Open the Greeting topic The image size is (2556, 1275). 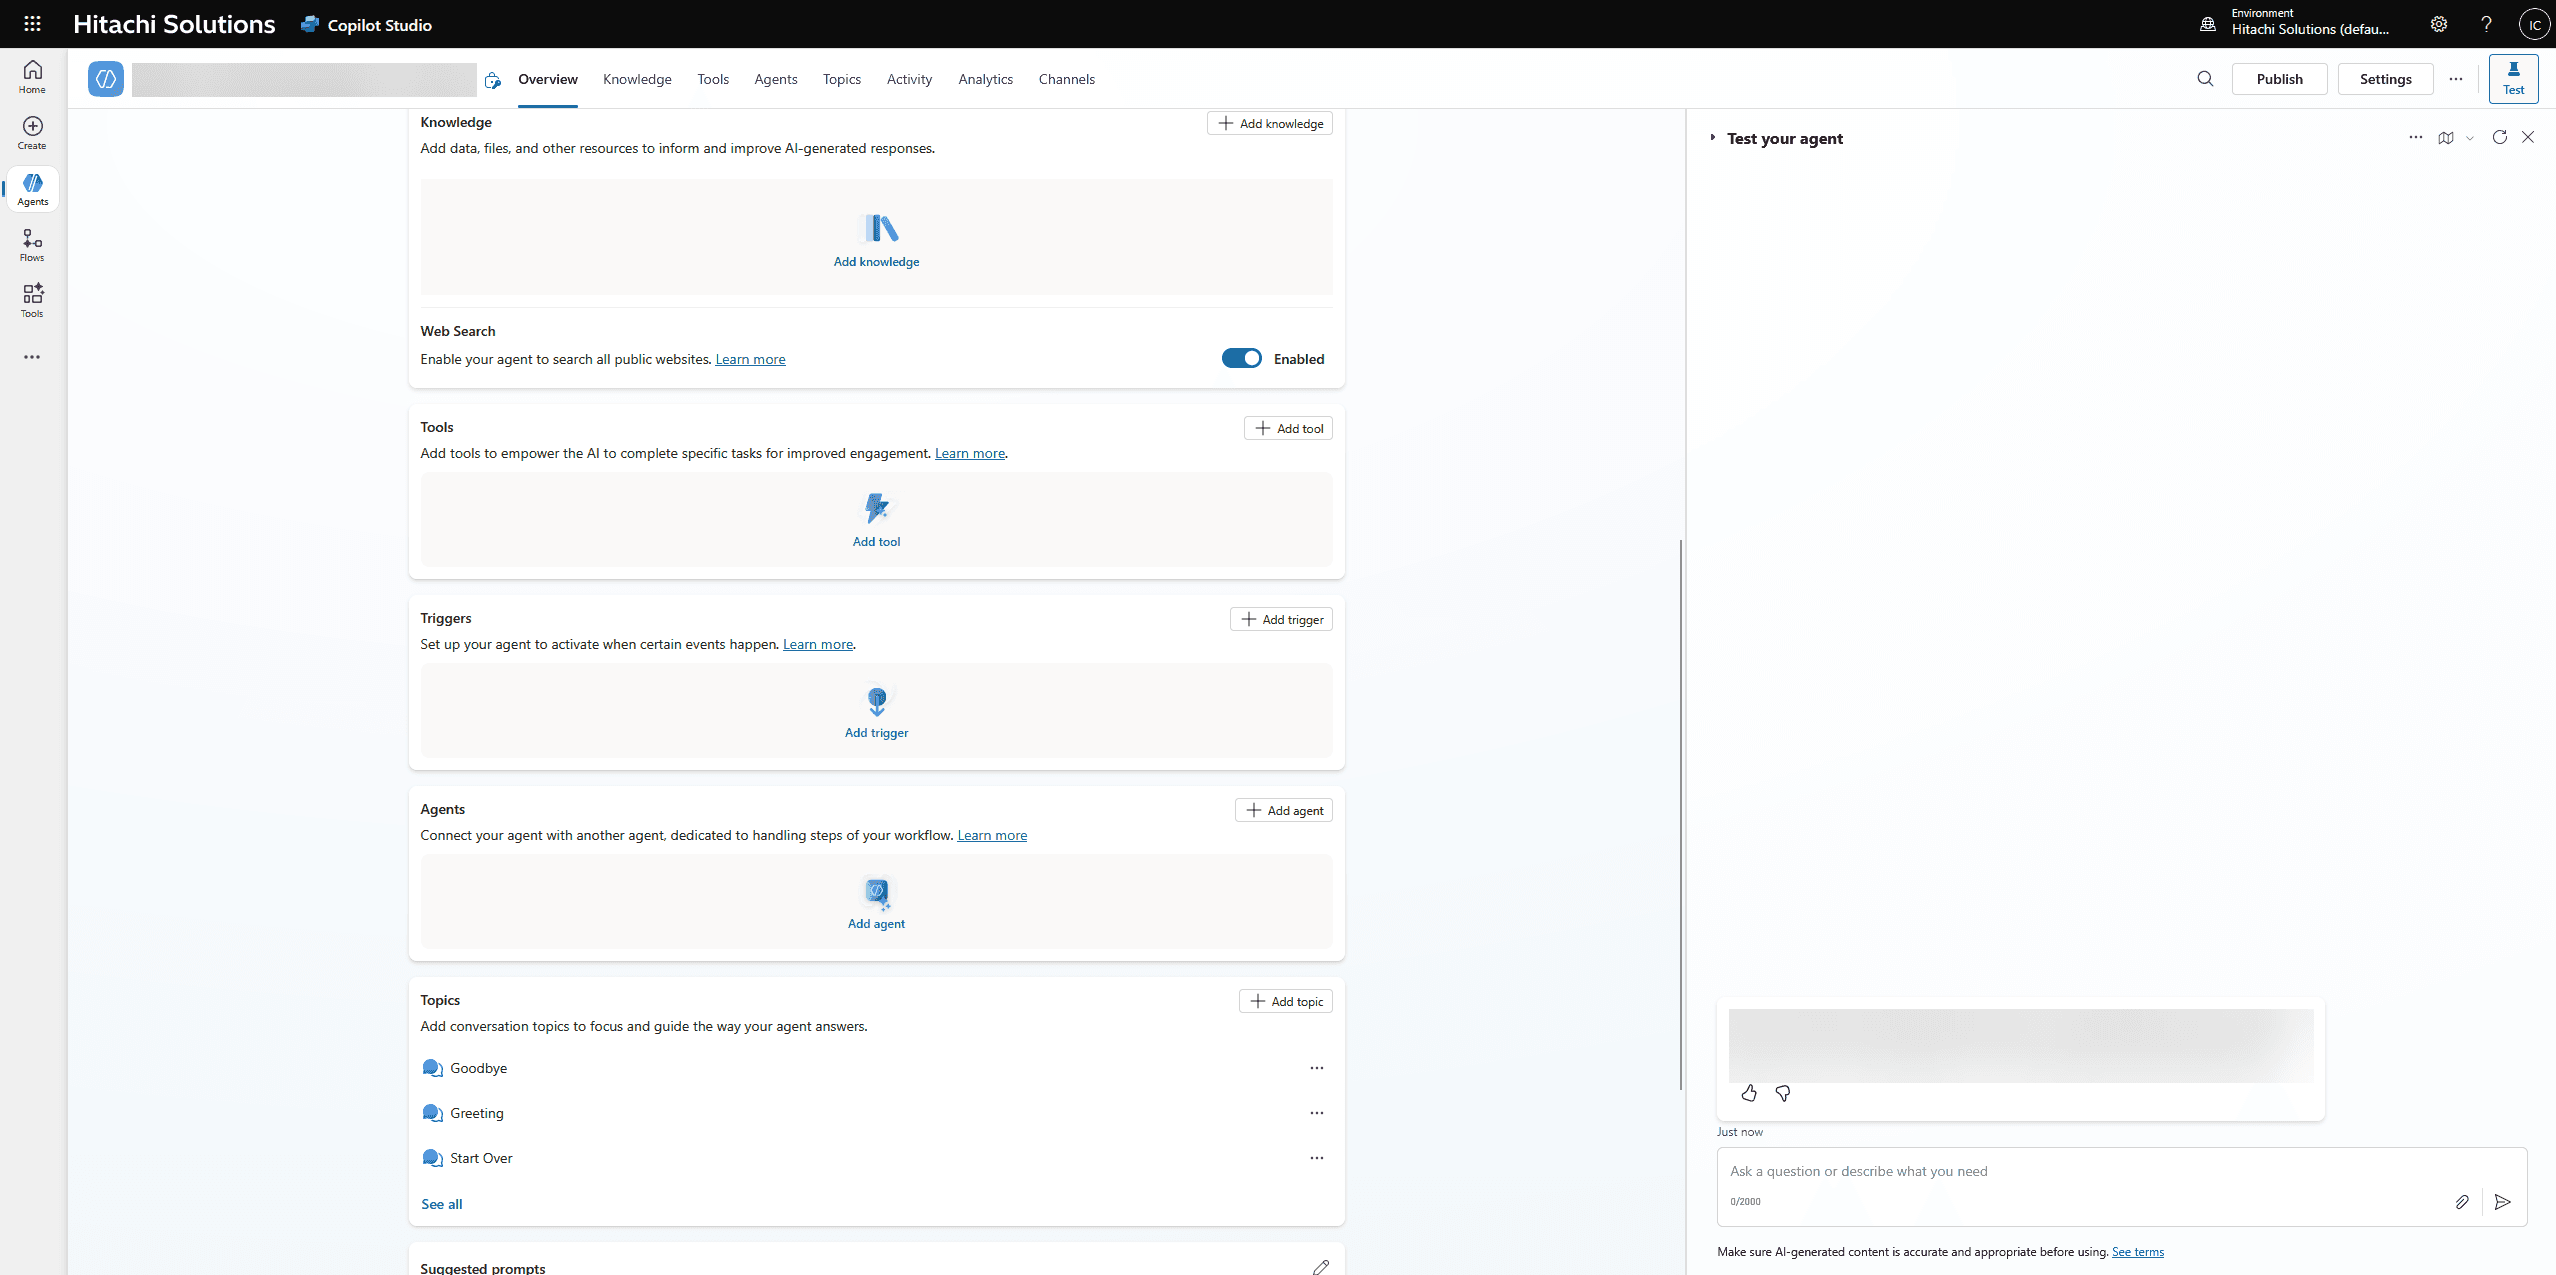(x=477, y=1113)
